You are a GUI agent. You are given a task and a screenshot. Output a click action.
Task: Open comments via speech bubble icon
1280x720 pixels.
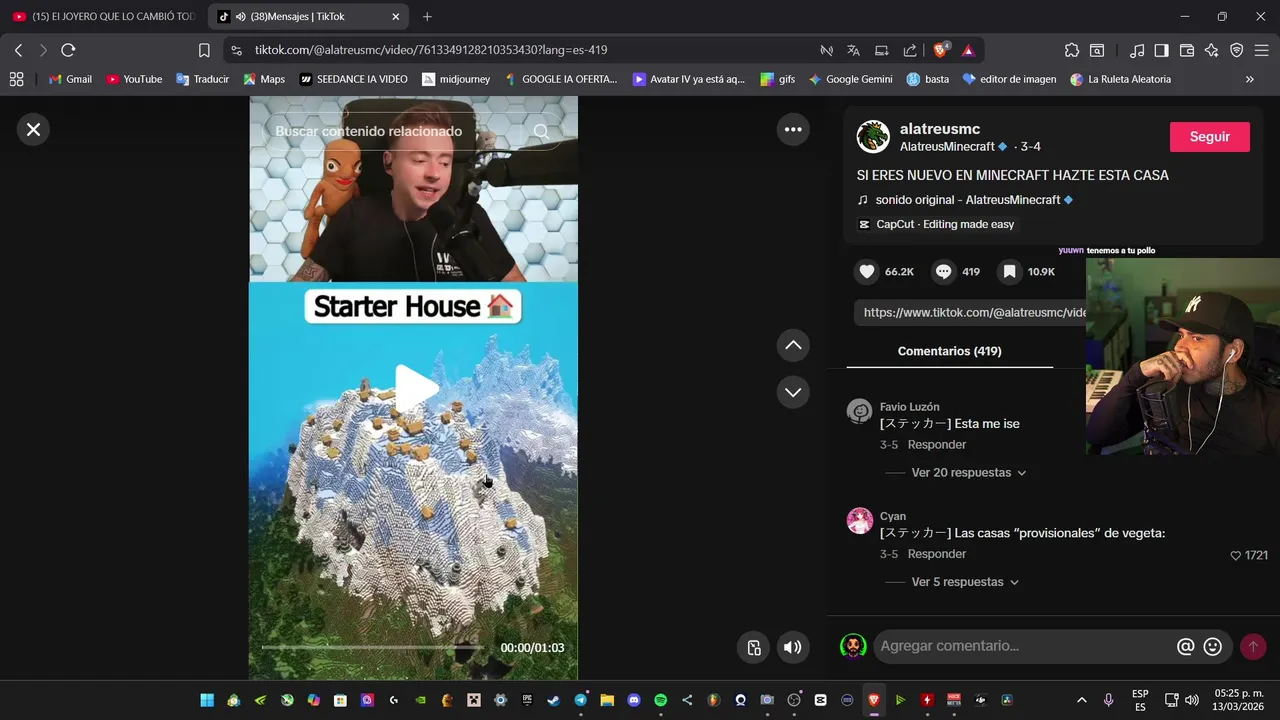tap(943, 271)
